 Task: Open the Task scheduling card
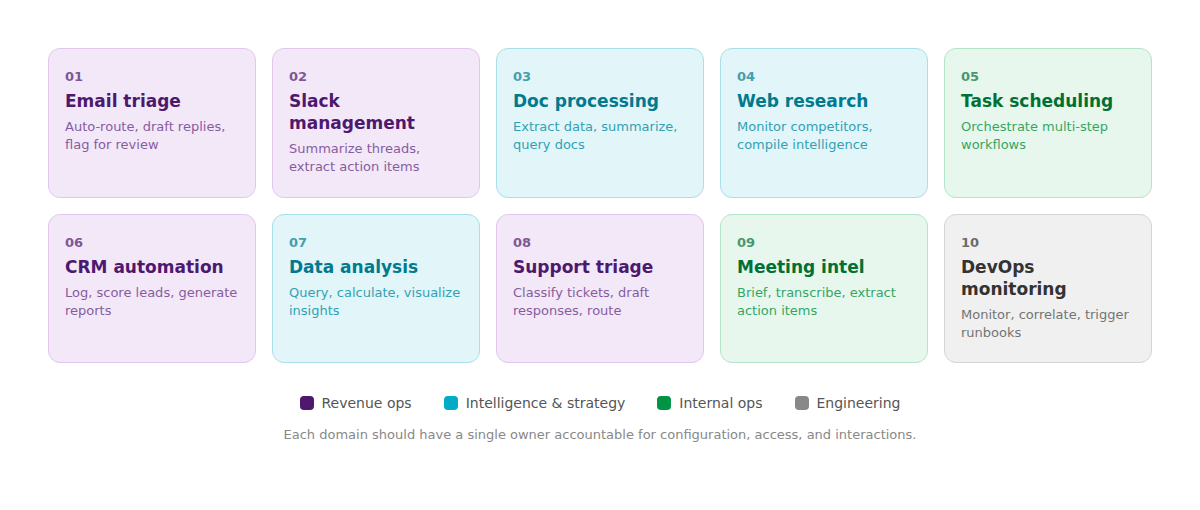tap(1048, 123)
